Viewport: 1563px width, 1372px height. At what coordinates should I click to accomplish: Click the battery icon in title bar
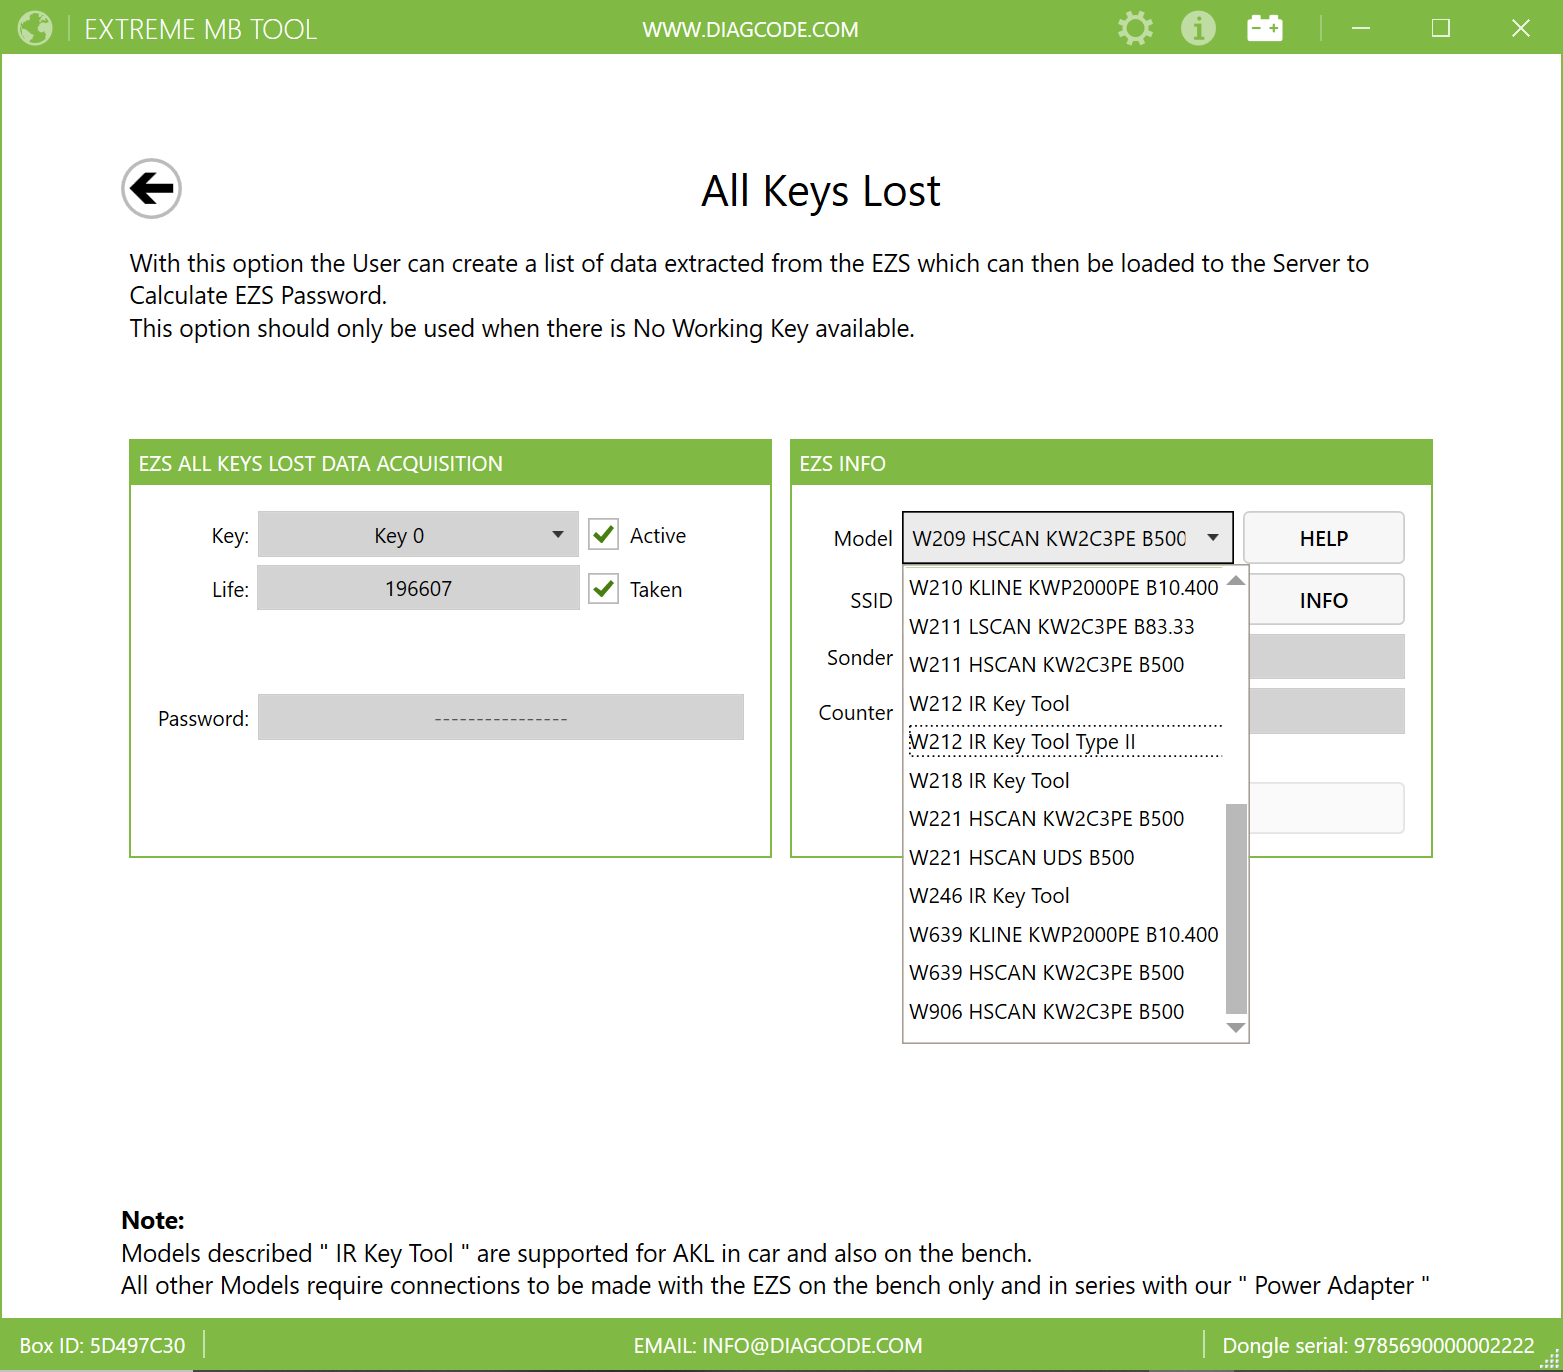1265,28
